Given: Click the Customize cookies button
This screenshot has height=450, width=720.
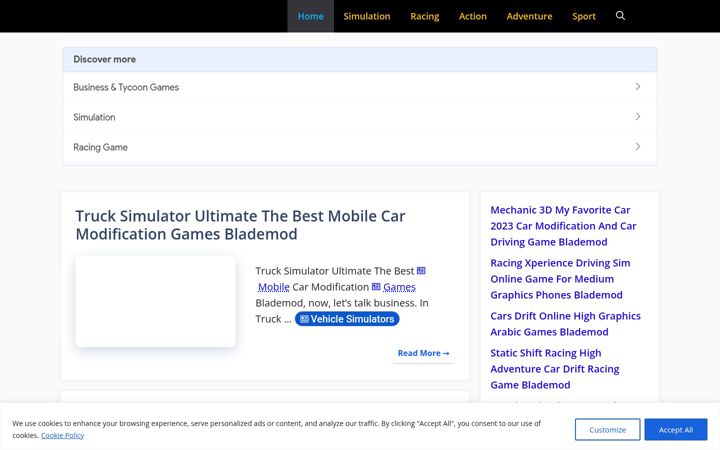Looking at the screenshot, I should point(608,430).
